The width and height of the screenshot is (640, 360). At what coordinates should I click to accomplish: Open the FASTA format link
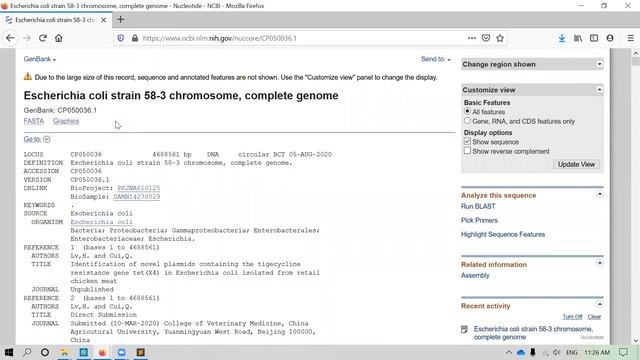pos(33,121)
